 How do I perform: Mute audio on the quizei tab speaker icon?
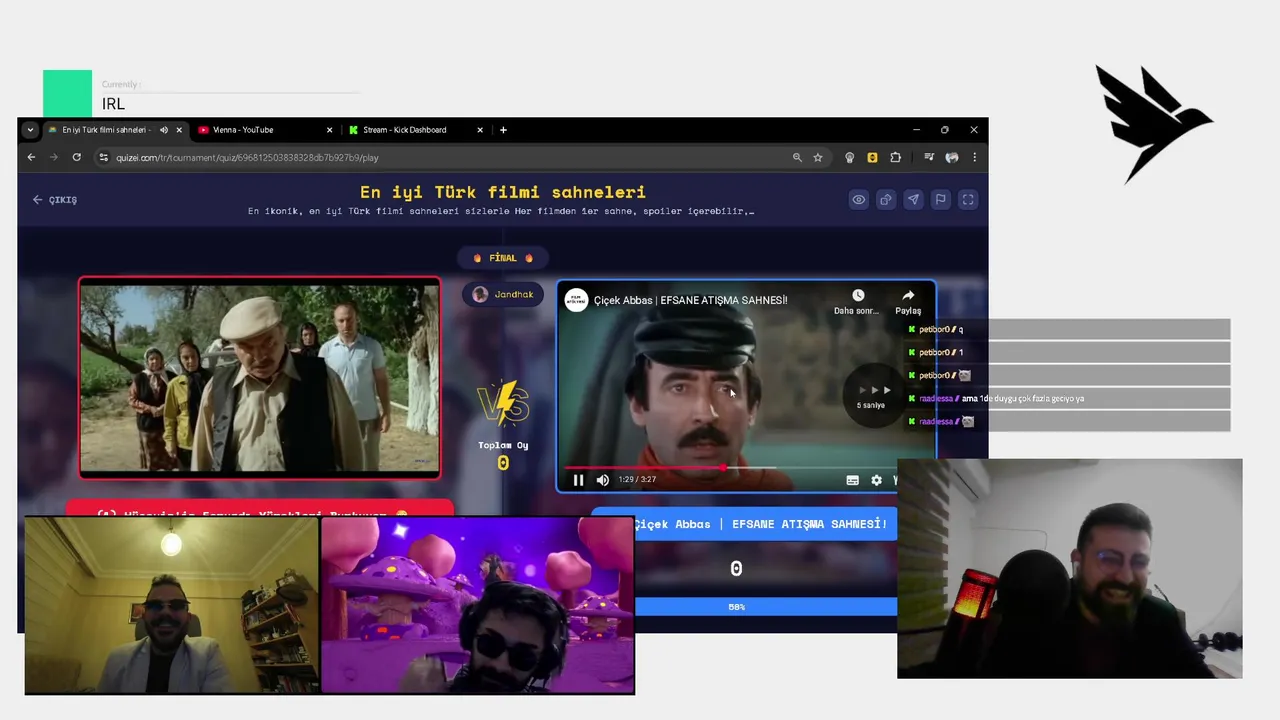coord(164,130)
